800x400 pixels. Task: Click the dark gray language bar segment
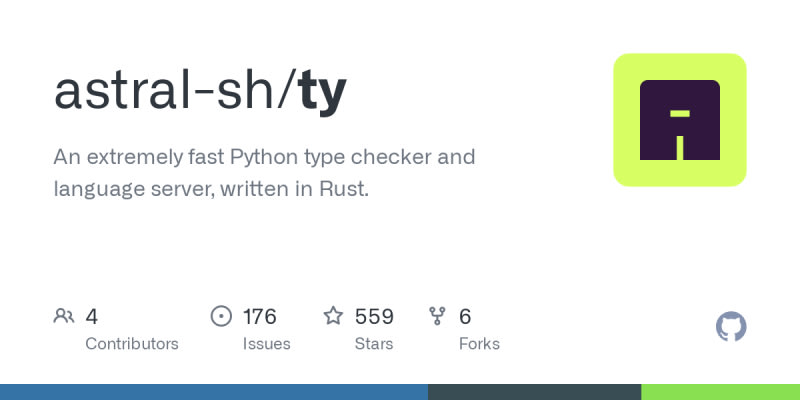(x=534, y=392)
